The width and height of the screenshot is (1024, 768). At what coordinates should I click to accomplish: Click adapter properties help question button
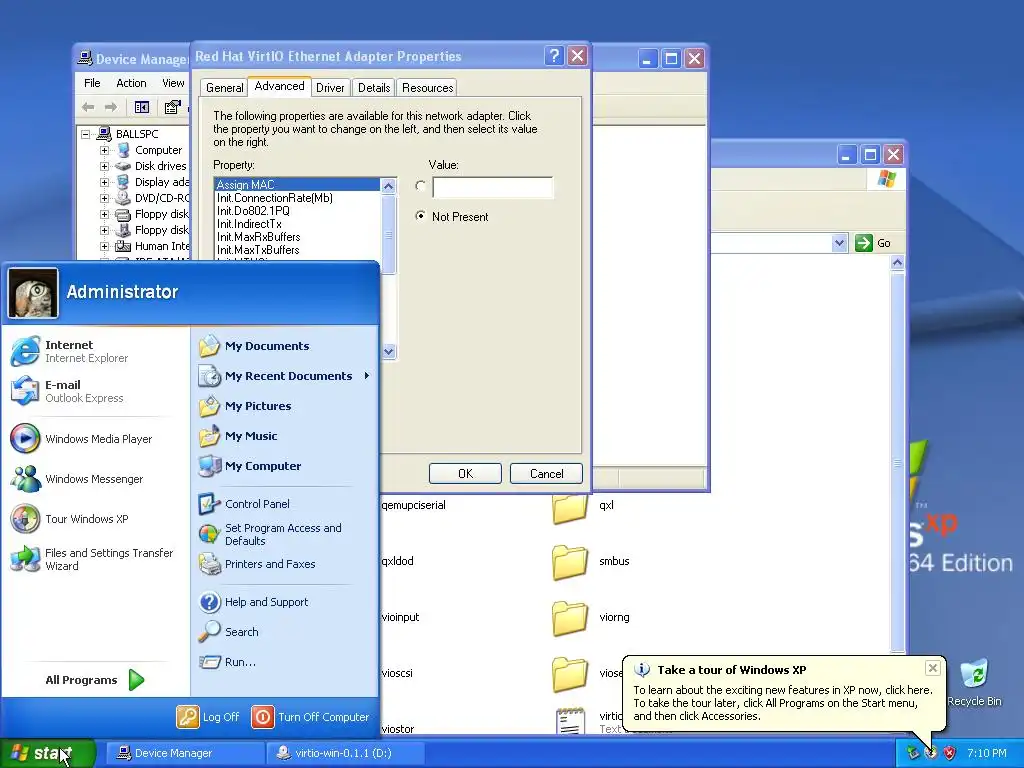(554, 56)
